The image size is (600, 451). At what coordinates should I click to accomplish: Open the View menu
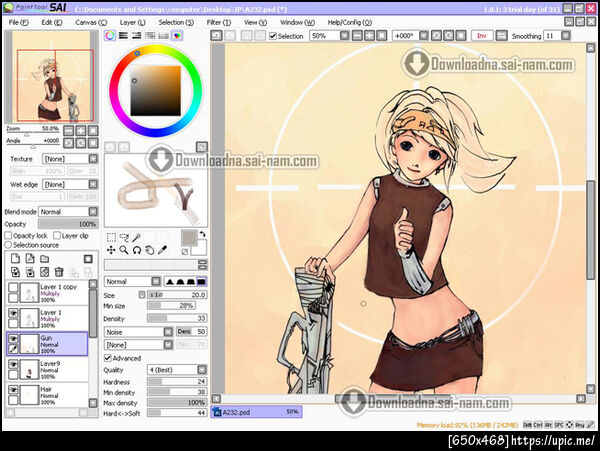pos(255,22)
